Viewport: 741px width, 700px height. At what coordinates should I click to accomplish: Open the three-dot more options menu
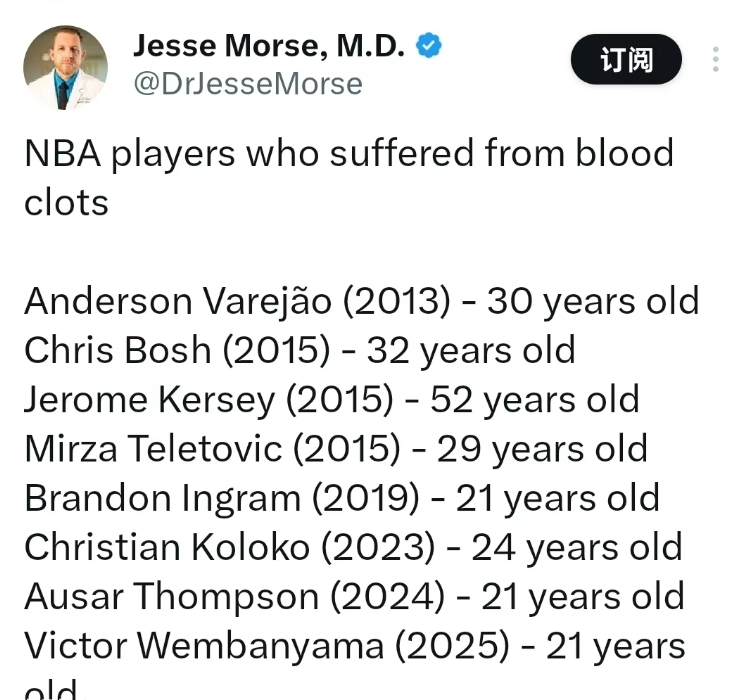(716, 59)
